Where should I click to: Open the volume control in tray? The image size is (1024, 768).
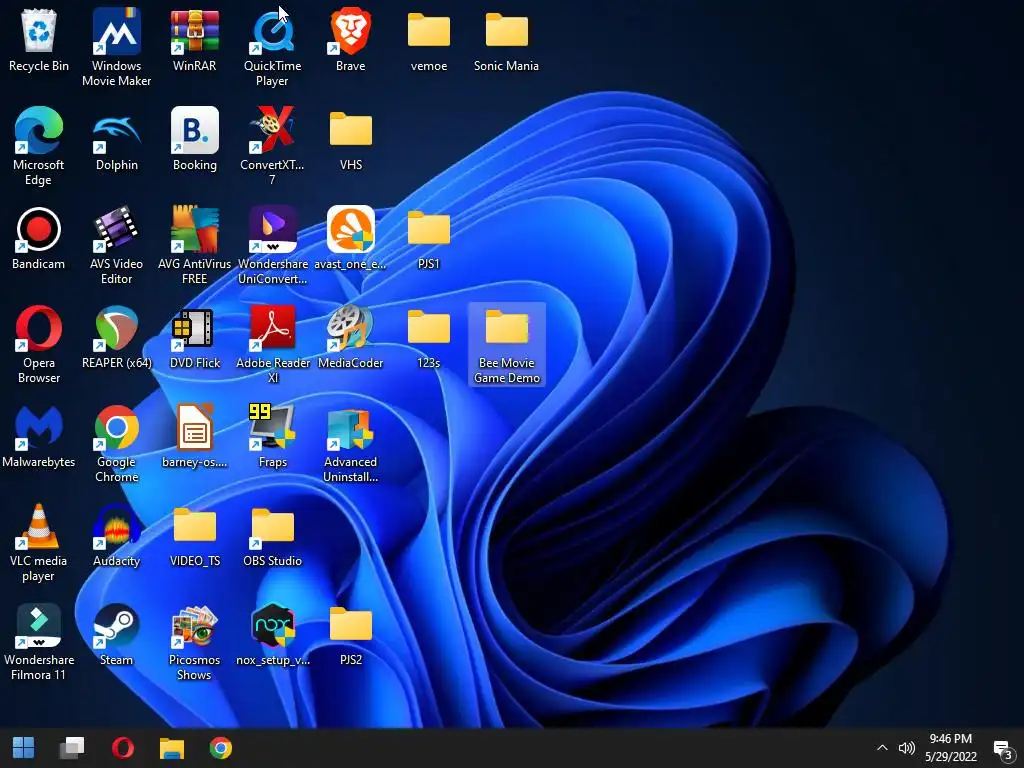tap(906, 748)
